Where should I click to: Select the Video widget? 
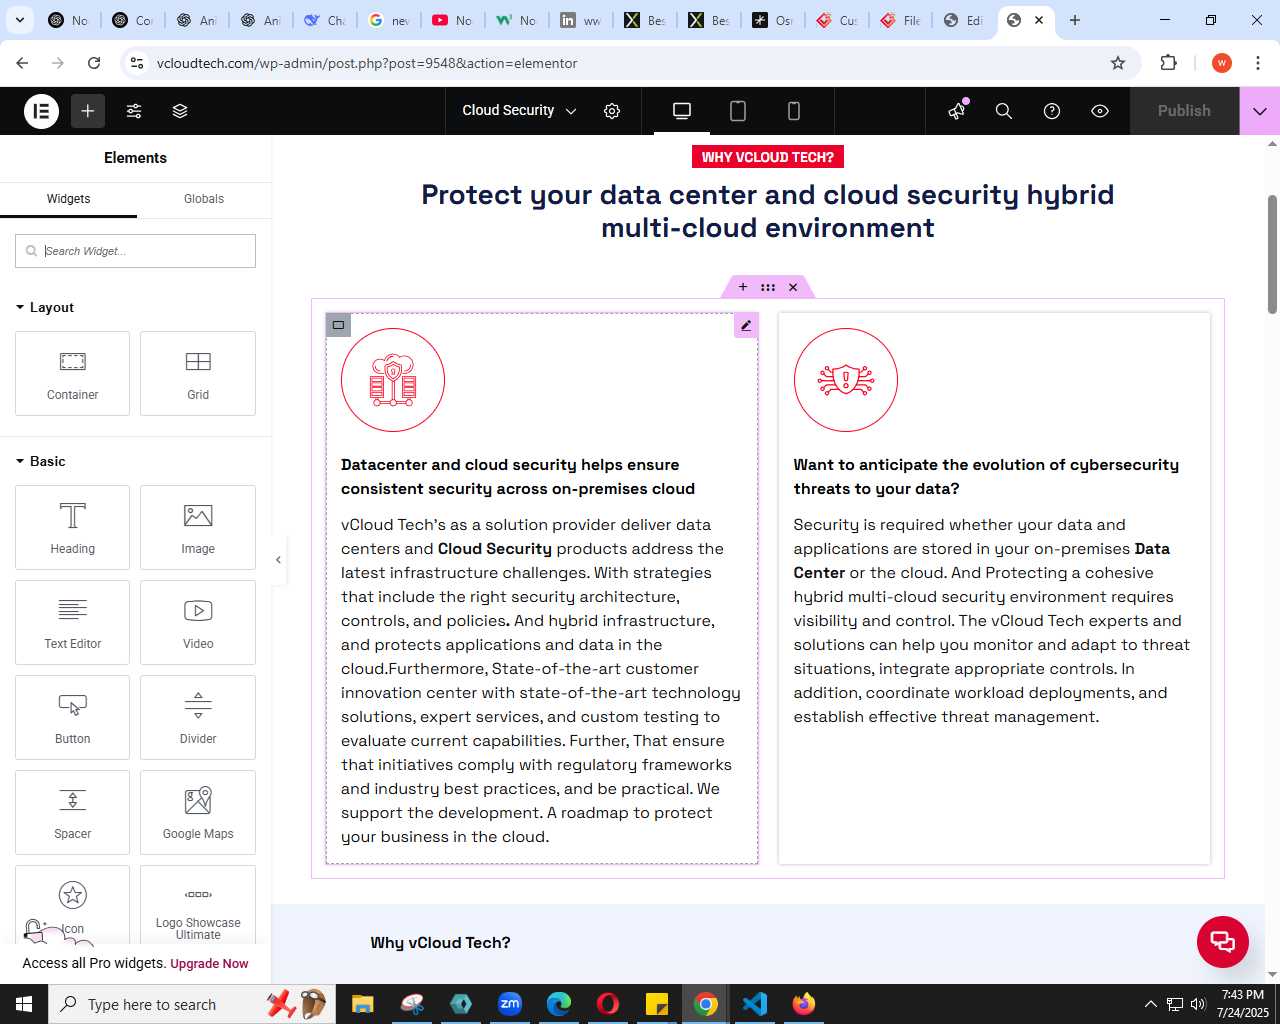[x=198, y=622]
